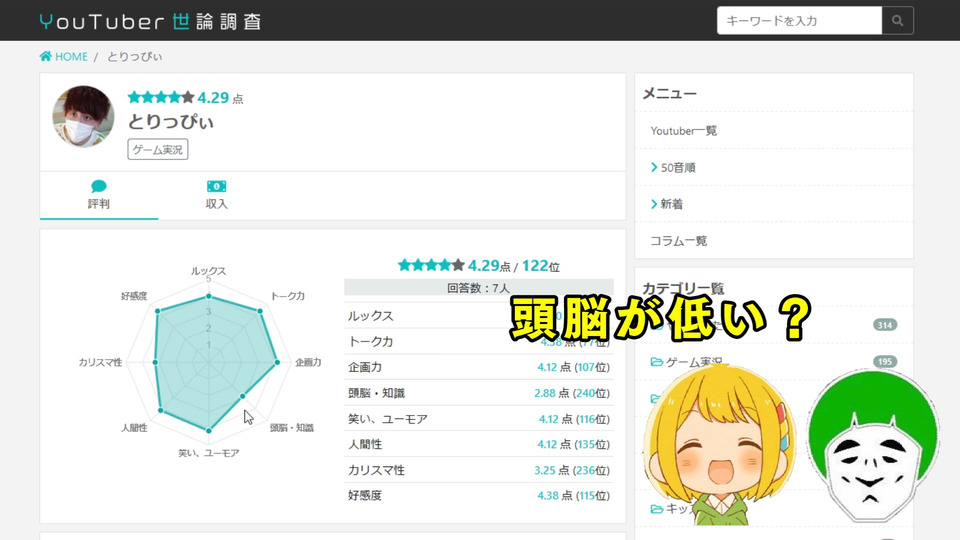Click the ゲーム実況 tag button

click(x=158, y=149)
